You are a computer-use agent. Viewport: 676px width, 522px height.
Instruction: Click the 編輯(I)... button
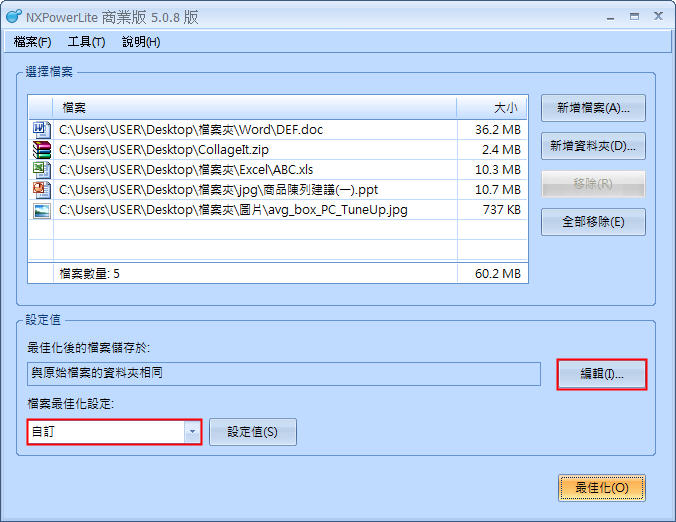(x=602, y=375)
